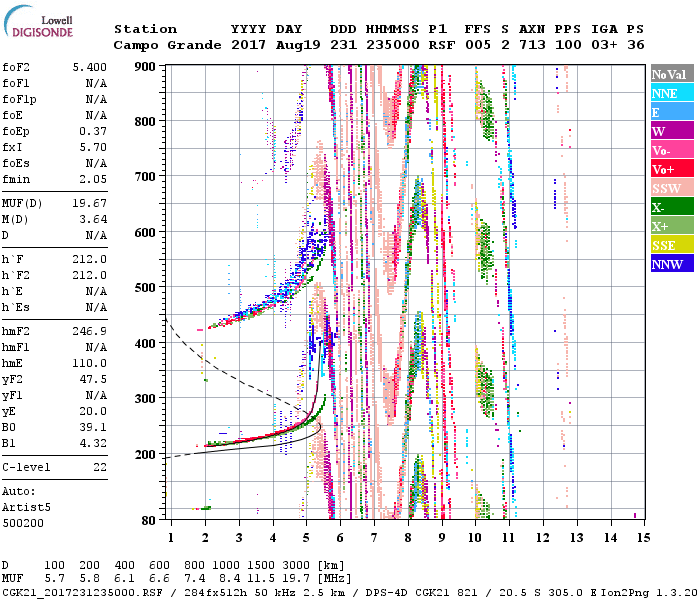This screenshot has width=700, height=600.
Task: Click the Vo- pink legend swatch
Action: point(672,150)
